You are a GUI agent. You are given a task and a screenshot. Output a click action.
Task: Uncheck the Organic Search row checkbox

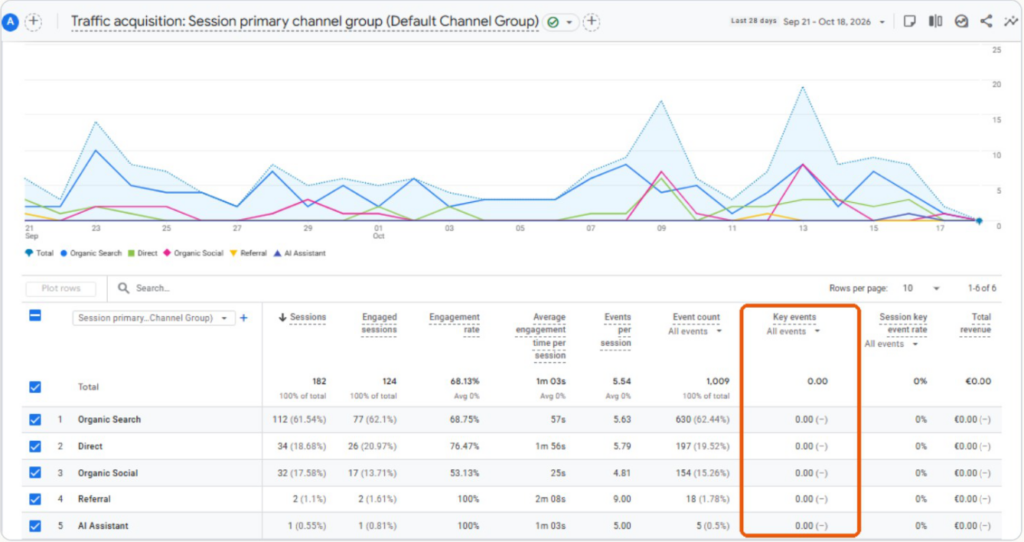coord(35,420)
